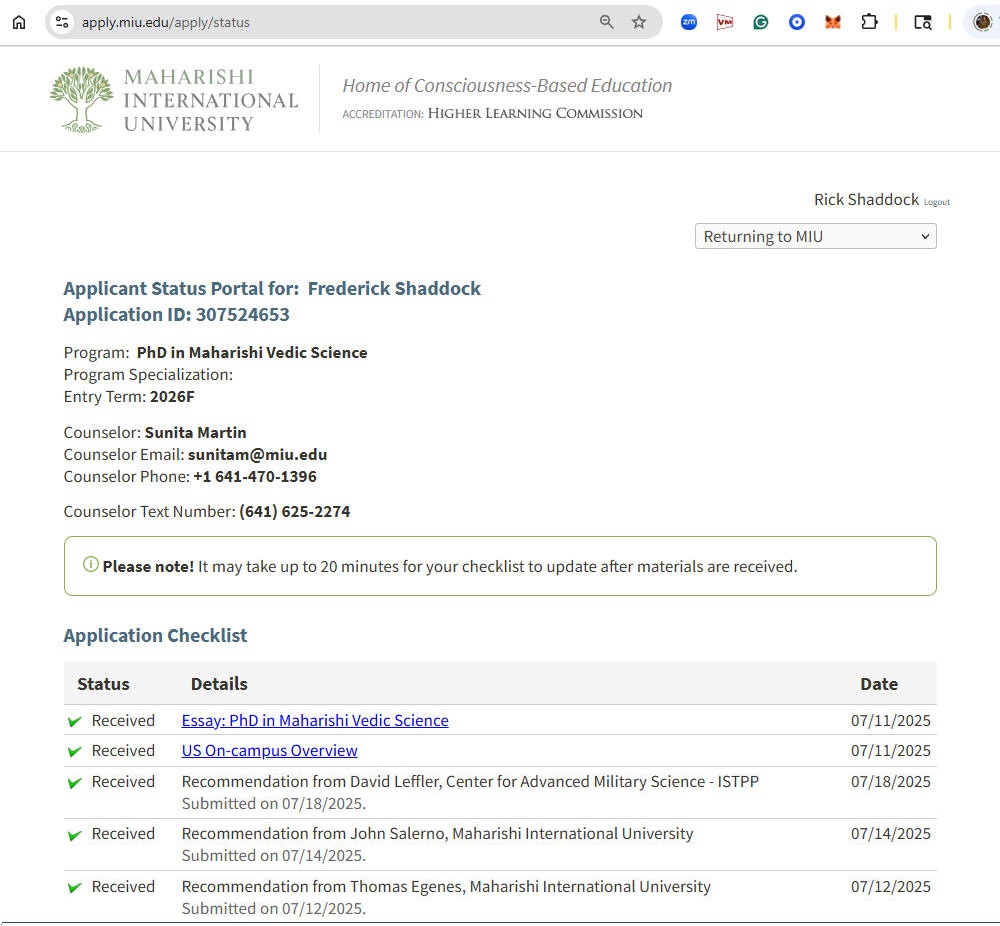Click the tab search icon in toolbar
The width and height of the screenshot is (1000, 926).
(922, 22)
